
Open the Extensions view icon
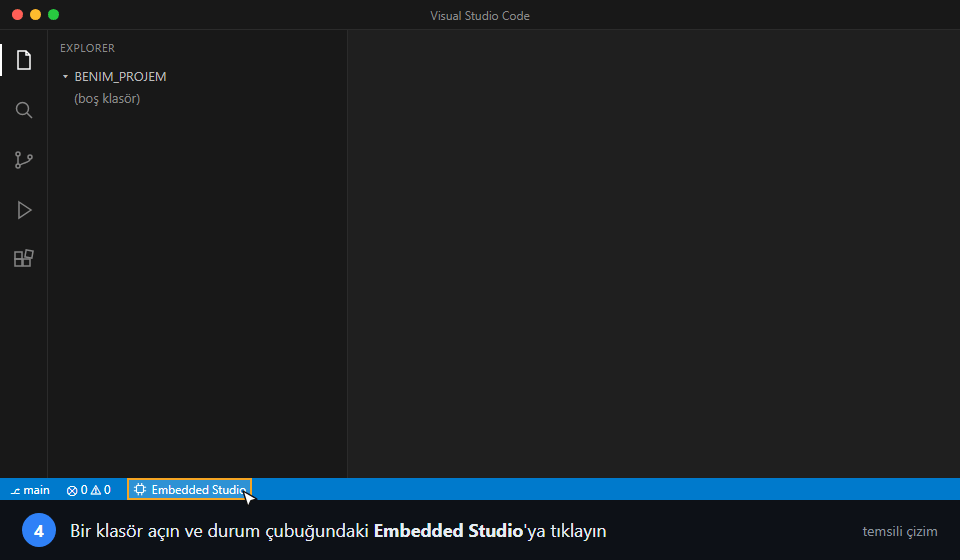(24, 258)
